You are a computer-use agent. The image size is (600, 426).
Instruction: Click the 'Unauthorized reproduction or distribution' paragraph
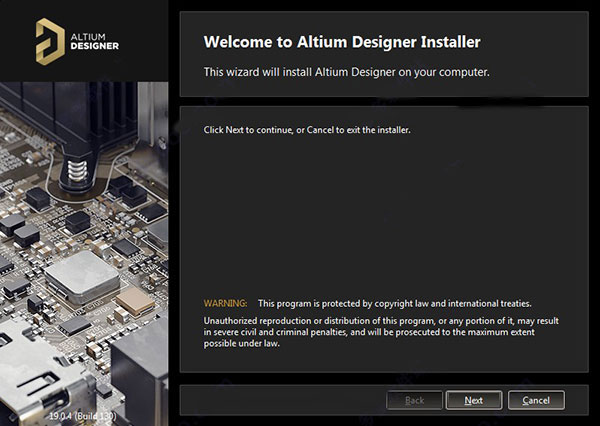tap(381, 332)
